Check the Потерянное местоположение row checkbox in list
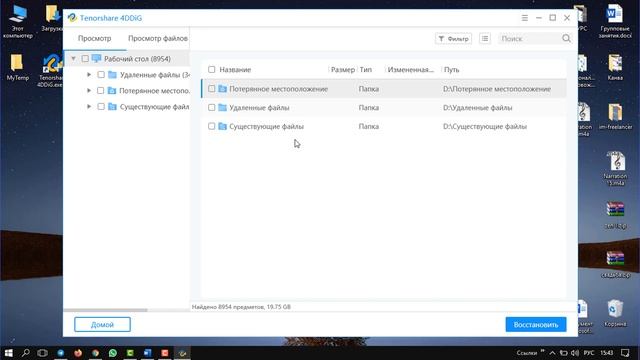This screenshot has height=360, width=640. (x=211, y=89)
